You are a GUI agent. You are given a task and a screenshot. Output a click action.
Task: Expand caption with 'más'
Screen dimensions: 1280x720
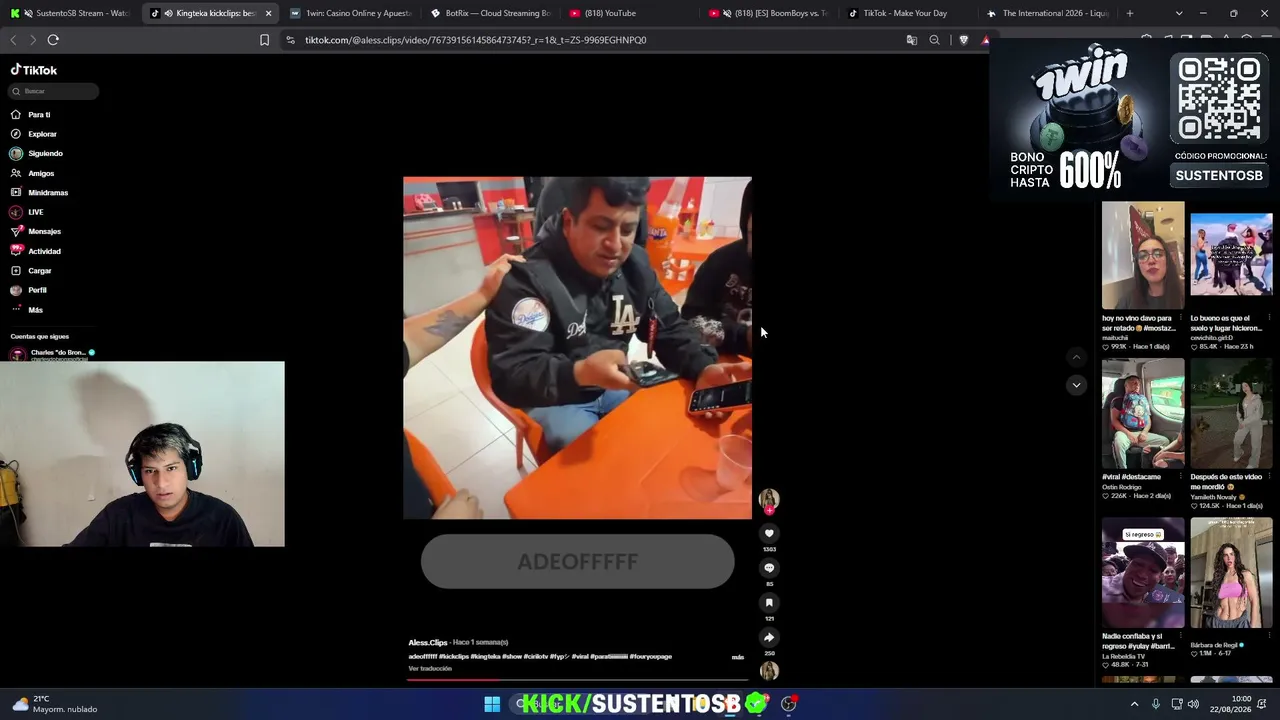(x=738, y=657)
